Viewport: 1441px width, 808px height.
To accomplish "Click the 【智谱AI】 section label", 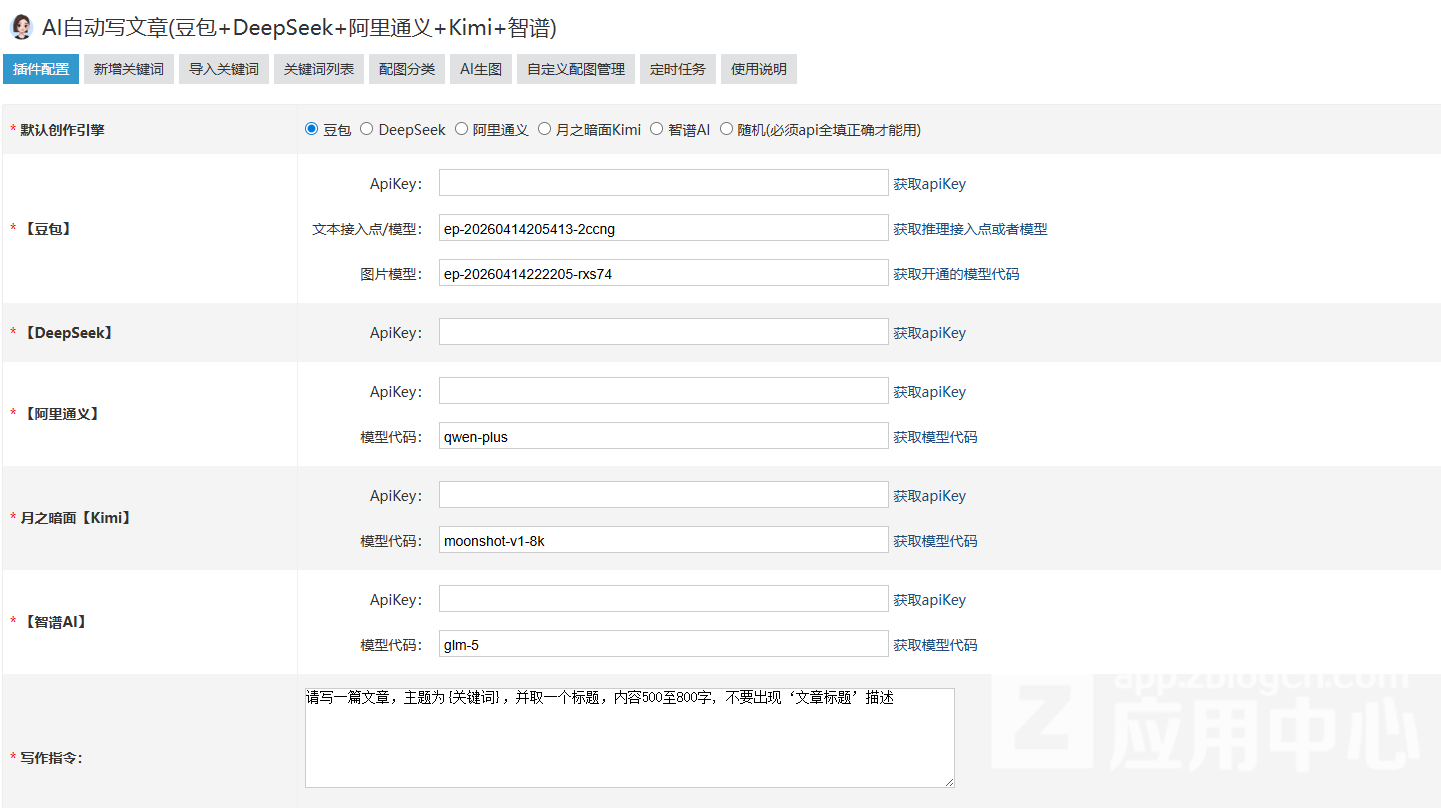I will (56, 622).
